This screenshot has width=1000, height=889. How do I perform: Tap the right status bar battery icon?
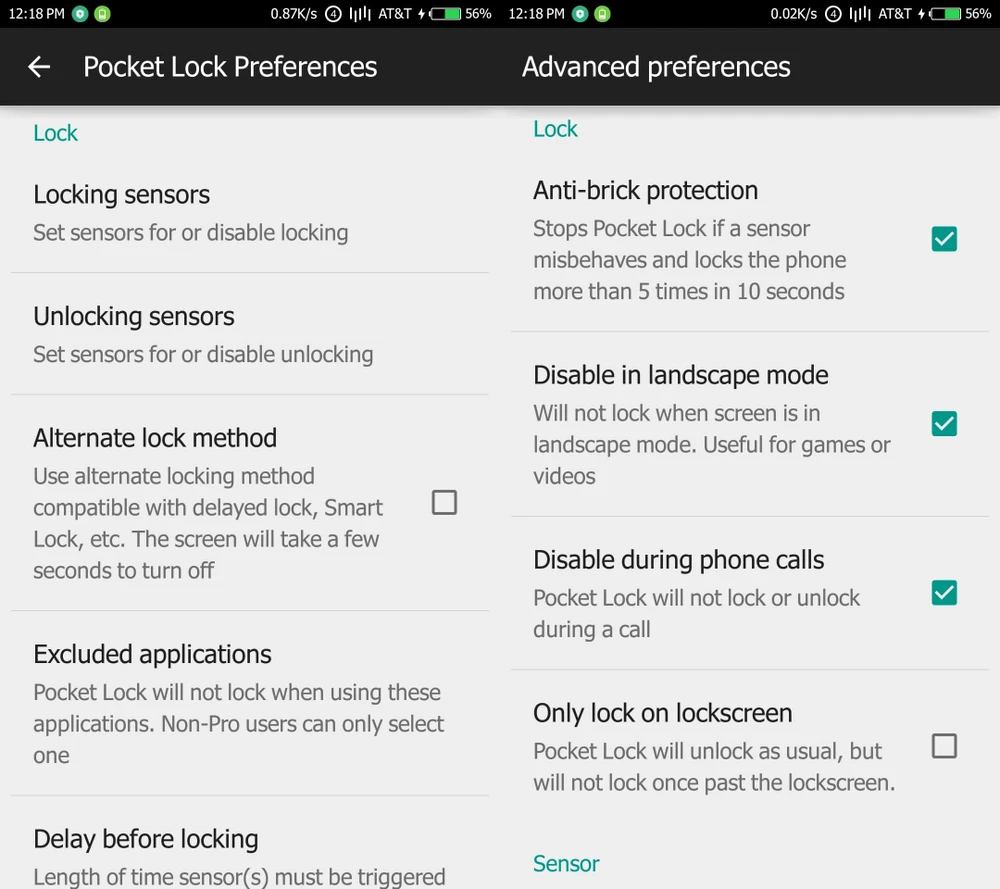(945, 14)
